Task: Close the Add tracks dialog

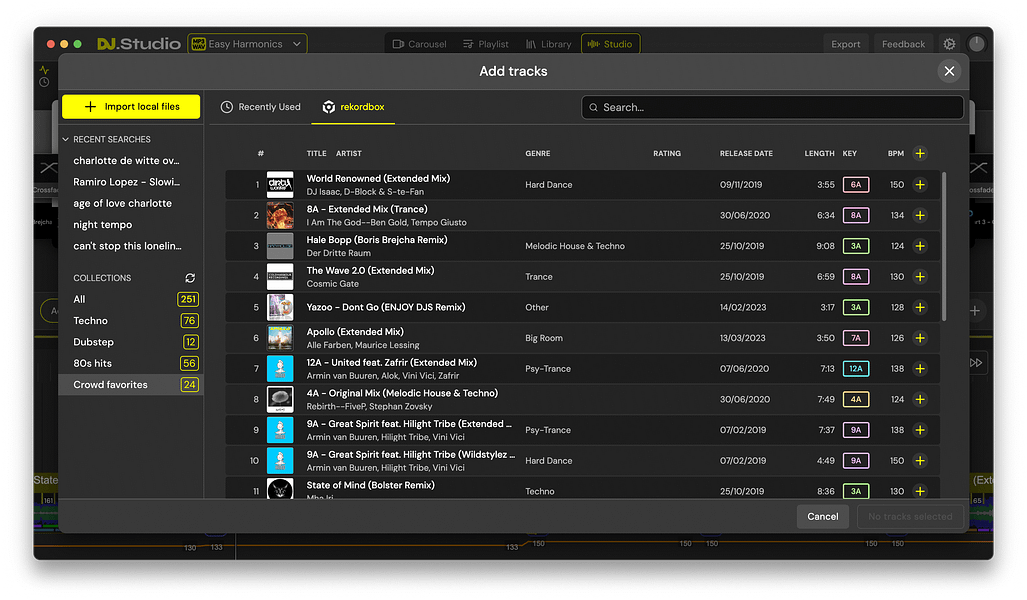Action: [x=949, y=71]
